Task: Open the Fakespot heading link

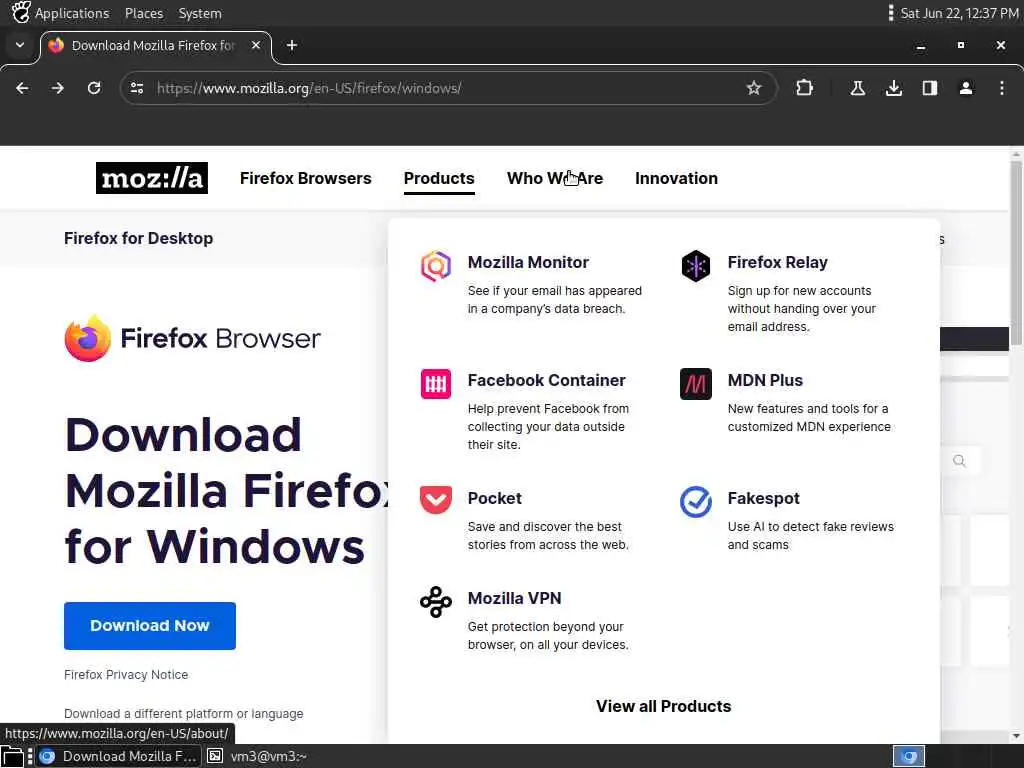Action: pos(763,498)
